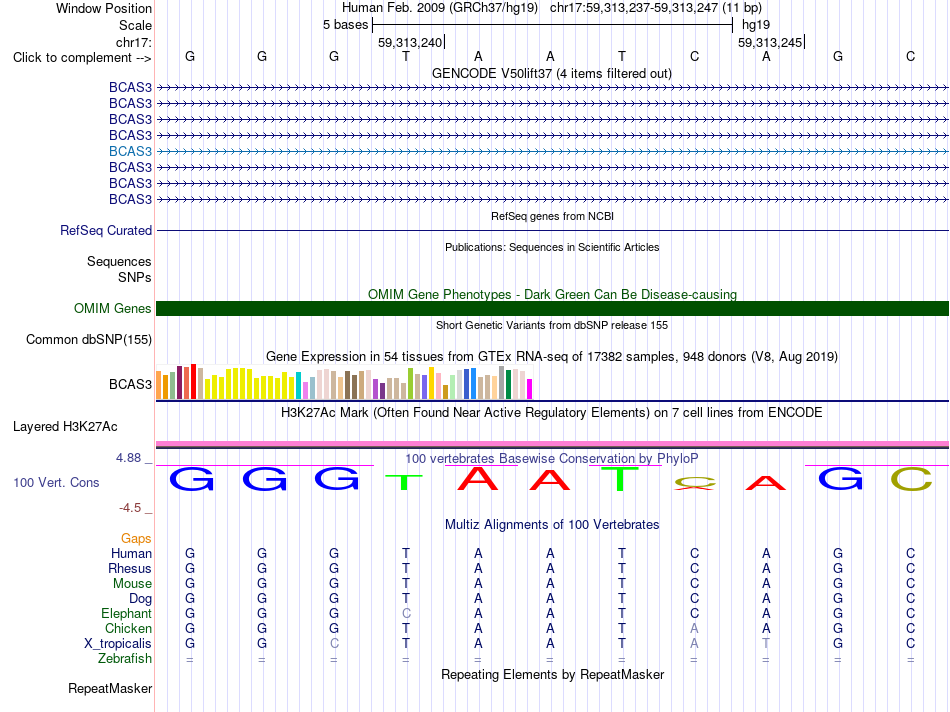This screenshot has width=950, height=712.
Task: Click the light A mismatch in Chicken row
Action: click(x=694, y=628)
